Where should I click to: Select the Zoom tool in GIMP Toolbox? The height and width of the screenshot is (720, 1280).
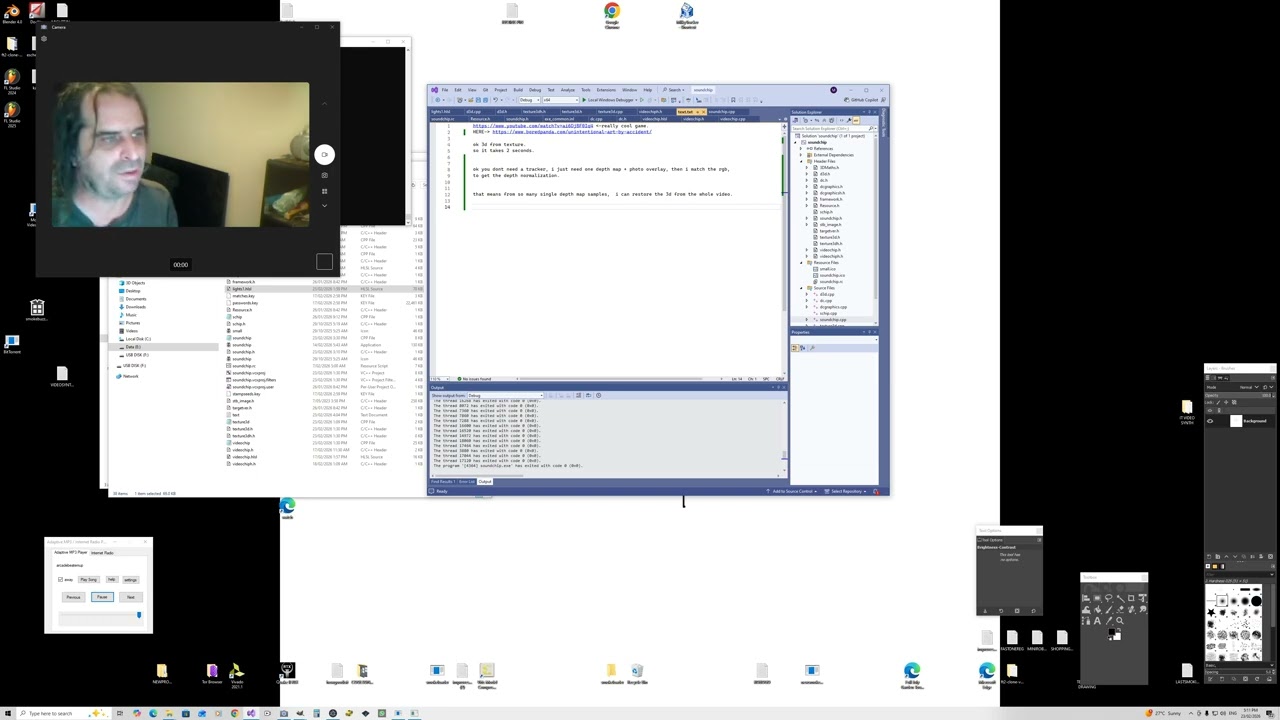tap(1120, 621)
